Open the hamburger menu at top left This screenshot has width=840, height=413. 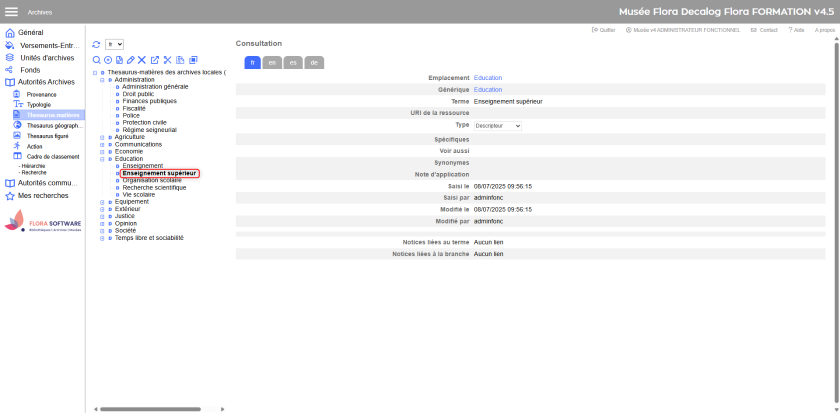click(x=12, y=12)
